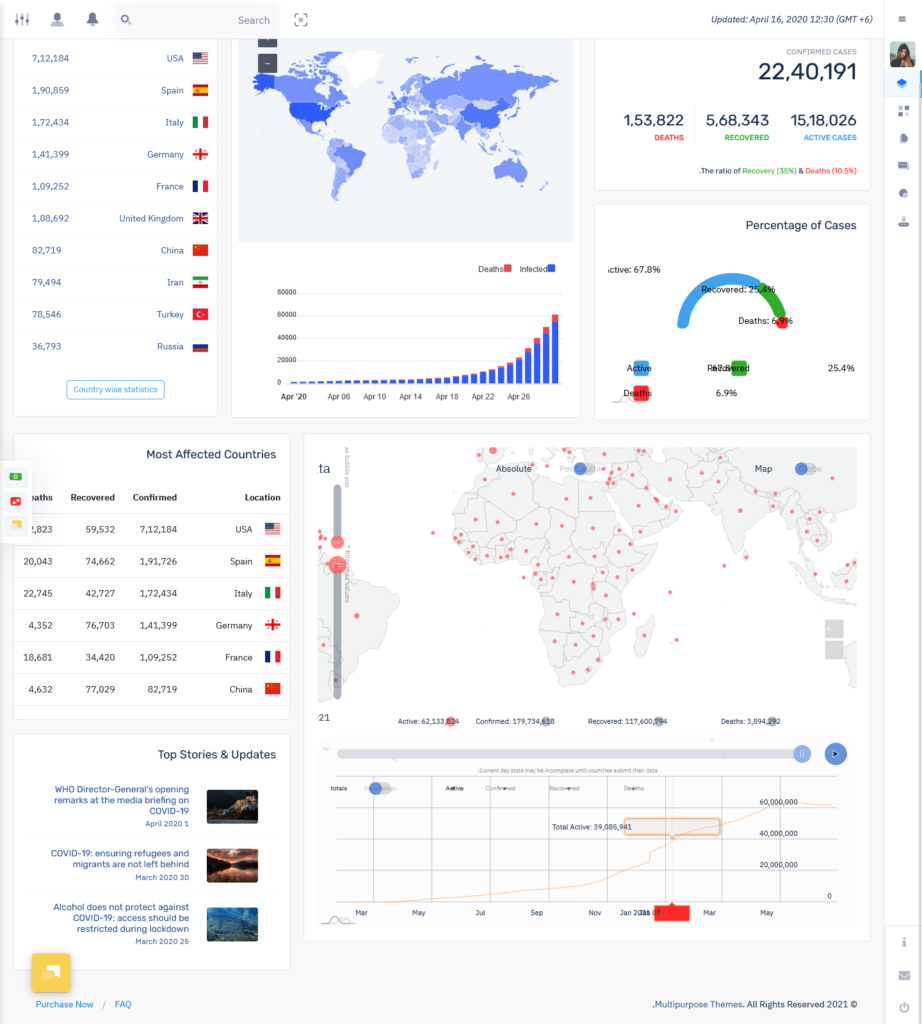Open the mail envelope sidebar icon
The width and height of the screenshot is (922, 1024).
coord(904,975)
